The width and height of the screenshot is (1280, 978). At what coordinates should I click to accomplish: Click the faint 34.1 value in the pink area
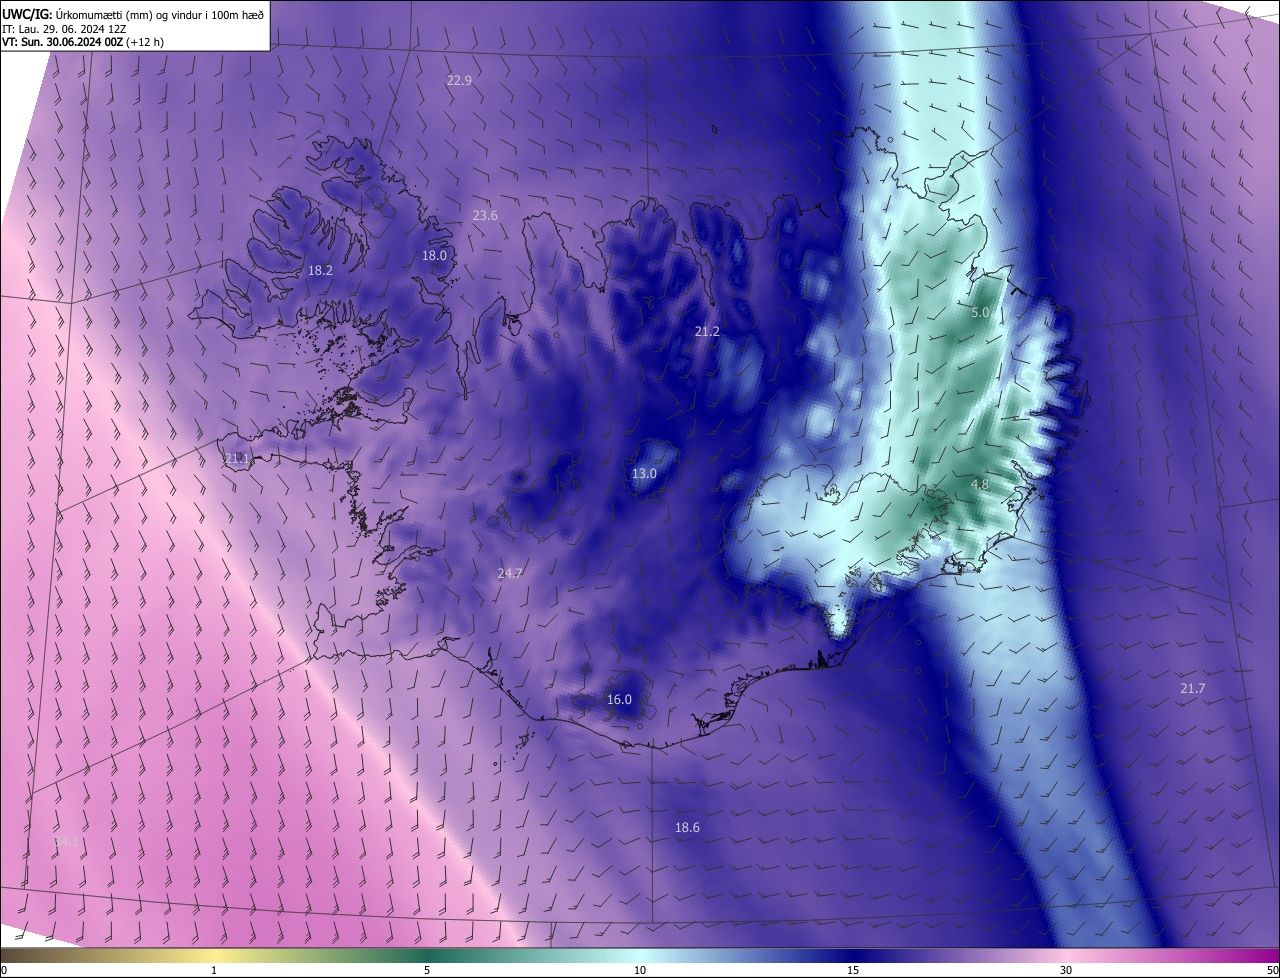pos(65,843)
